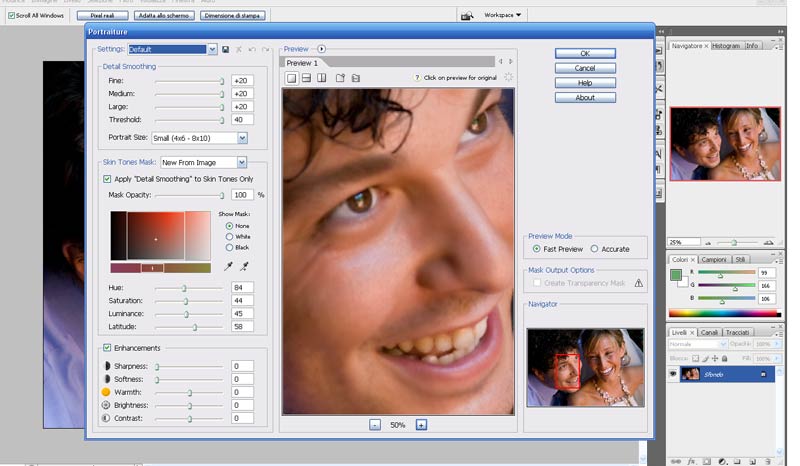Click new adjustment layer half-circle icon

tap(722, 461)
